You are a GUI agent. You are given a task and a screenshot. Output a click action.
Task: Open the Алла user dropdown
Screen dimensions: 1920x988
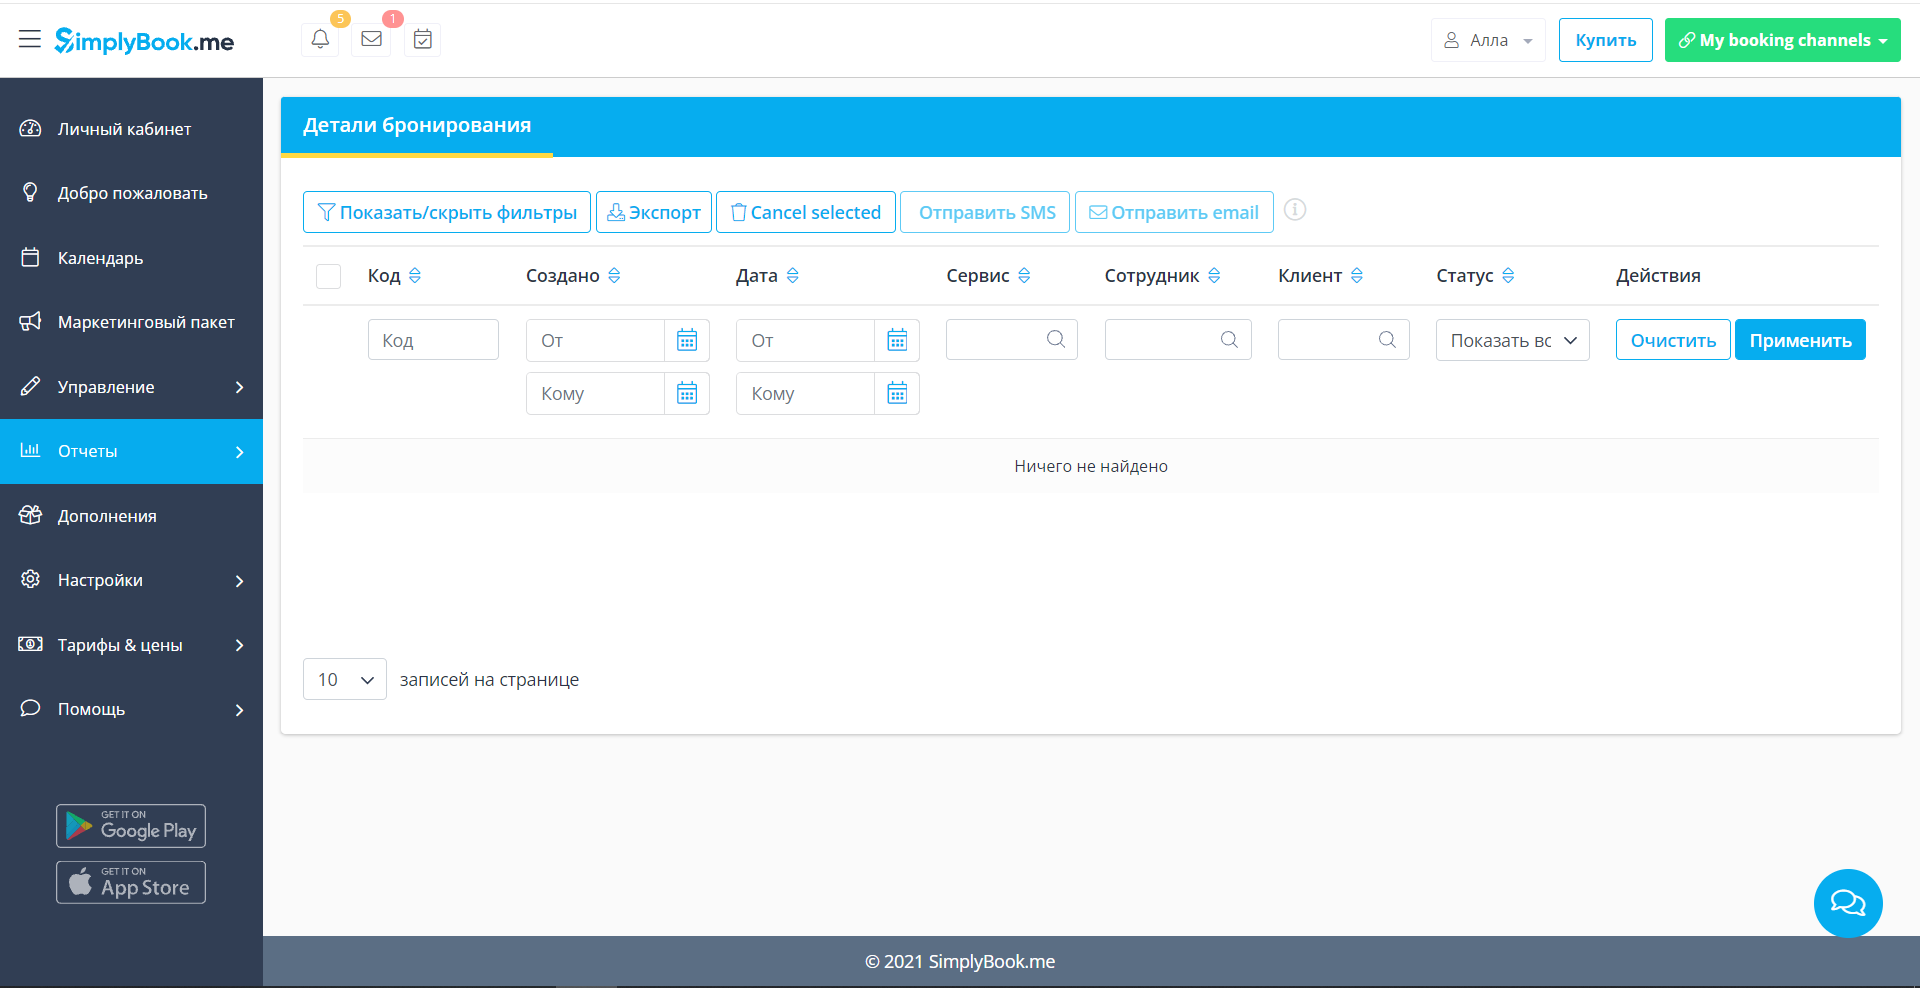click(1488, 40)
